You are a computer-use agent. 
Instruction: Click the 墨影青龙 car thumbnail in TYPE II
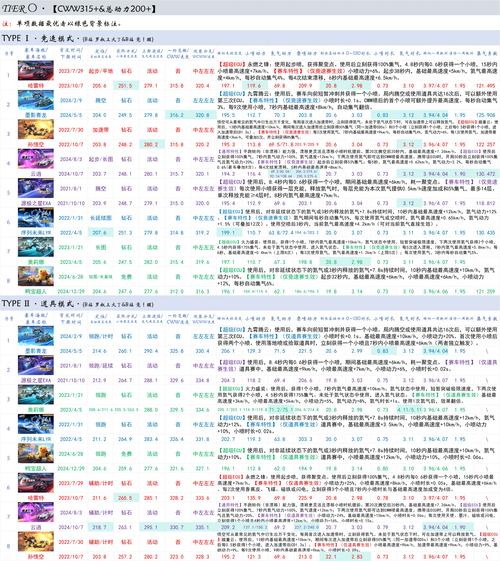(36, 336)
